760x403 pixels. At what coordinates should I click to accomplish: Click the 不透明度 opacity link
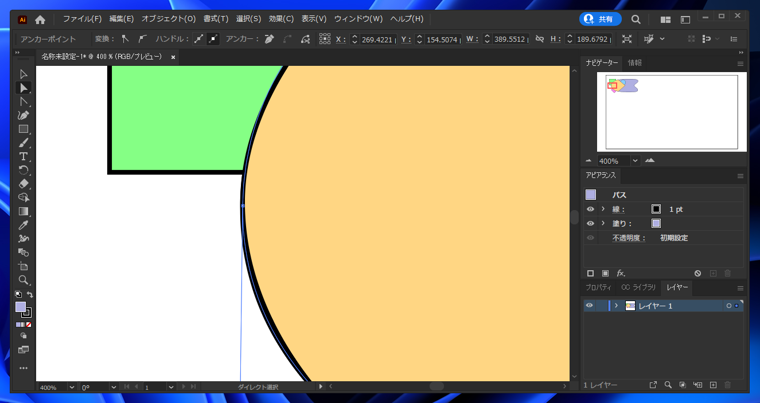coord(627,238)
